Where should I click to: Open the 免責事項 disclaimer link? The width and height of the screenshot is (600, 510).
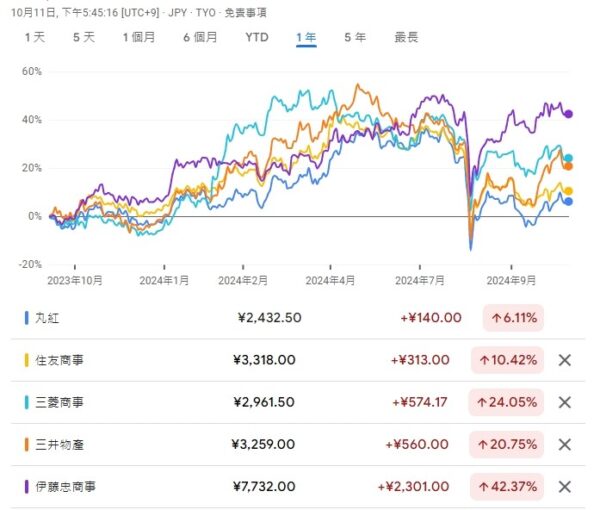tap(245, 13)
